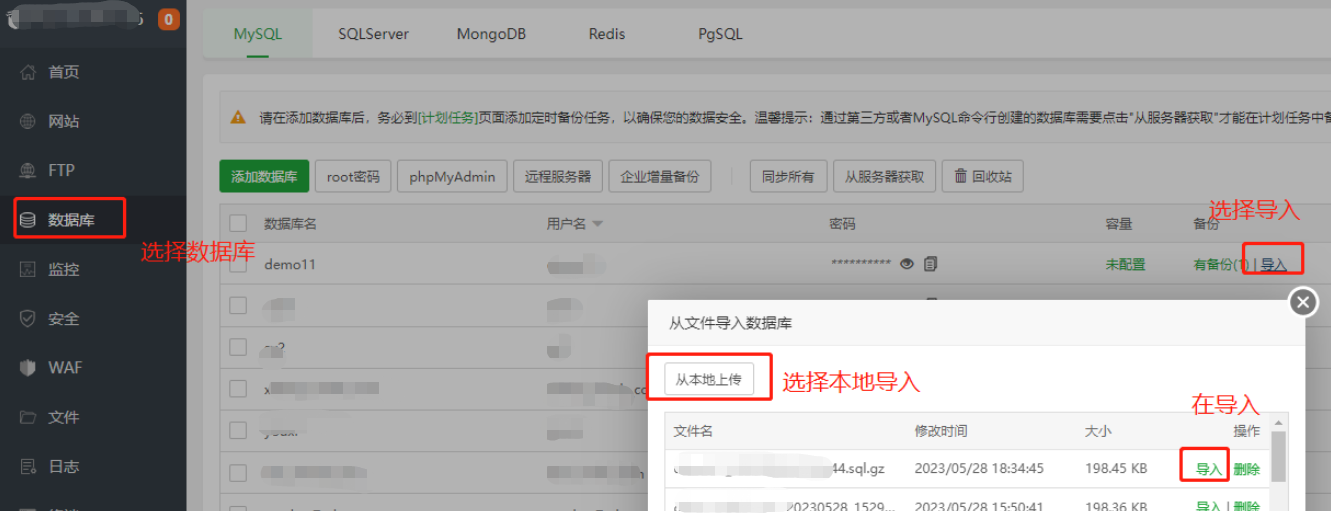This screenshot has height=514, width=1331.
Task: Click the demo11 database name
Action: 290,264
